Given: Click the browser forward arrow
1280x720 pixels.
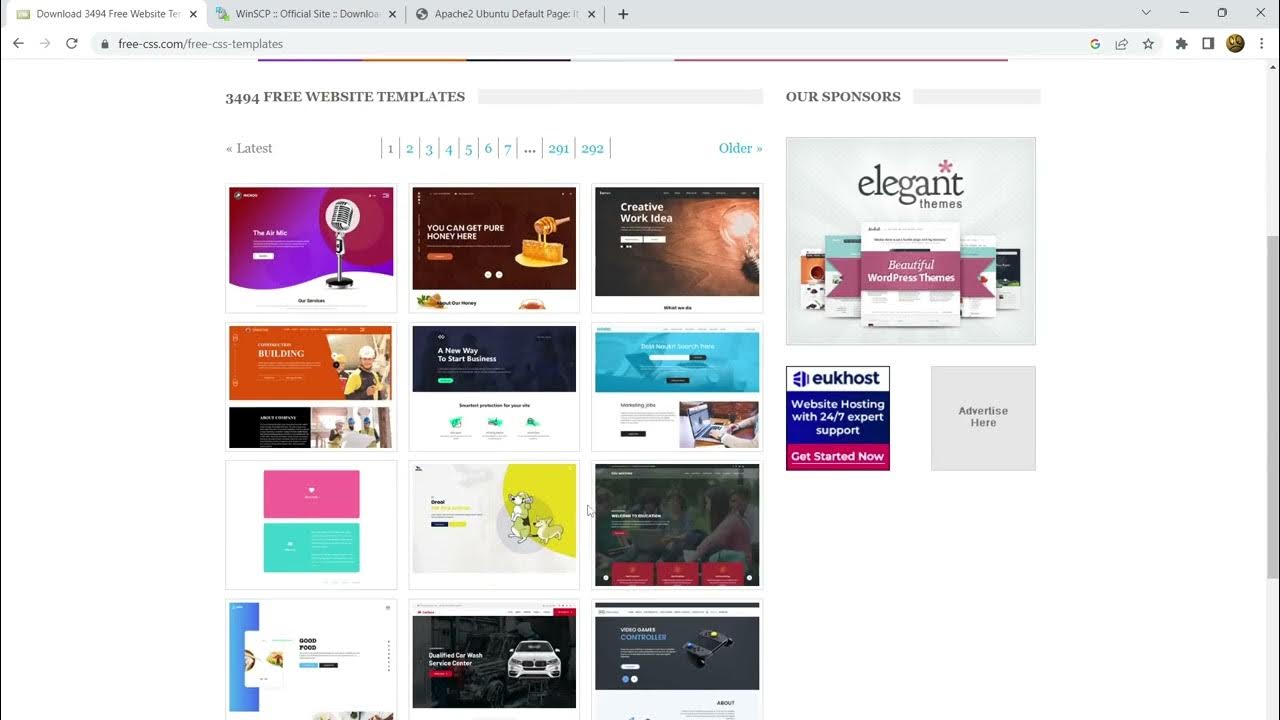Looking at the screenshot, I should point(45,44).
